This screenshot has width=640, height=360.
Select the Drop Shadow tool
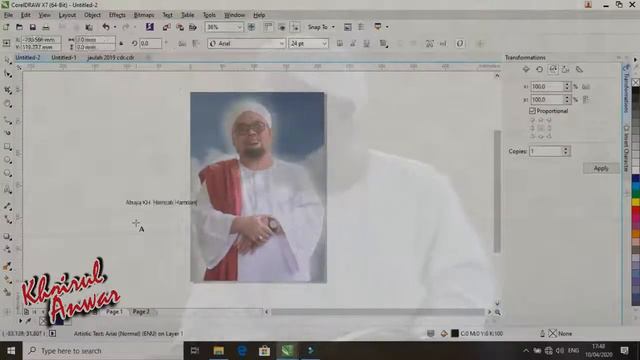point(8,236)
